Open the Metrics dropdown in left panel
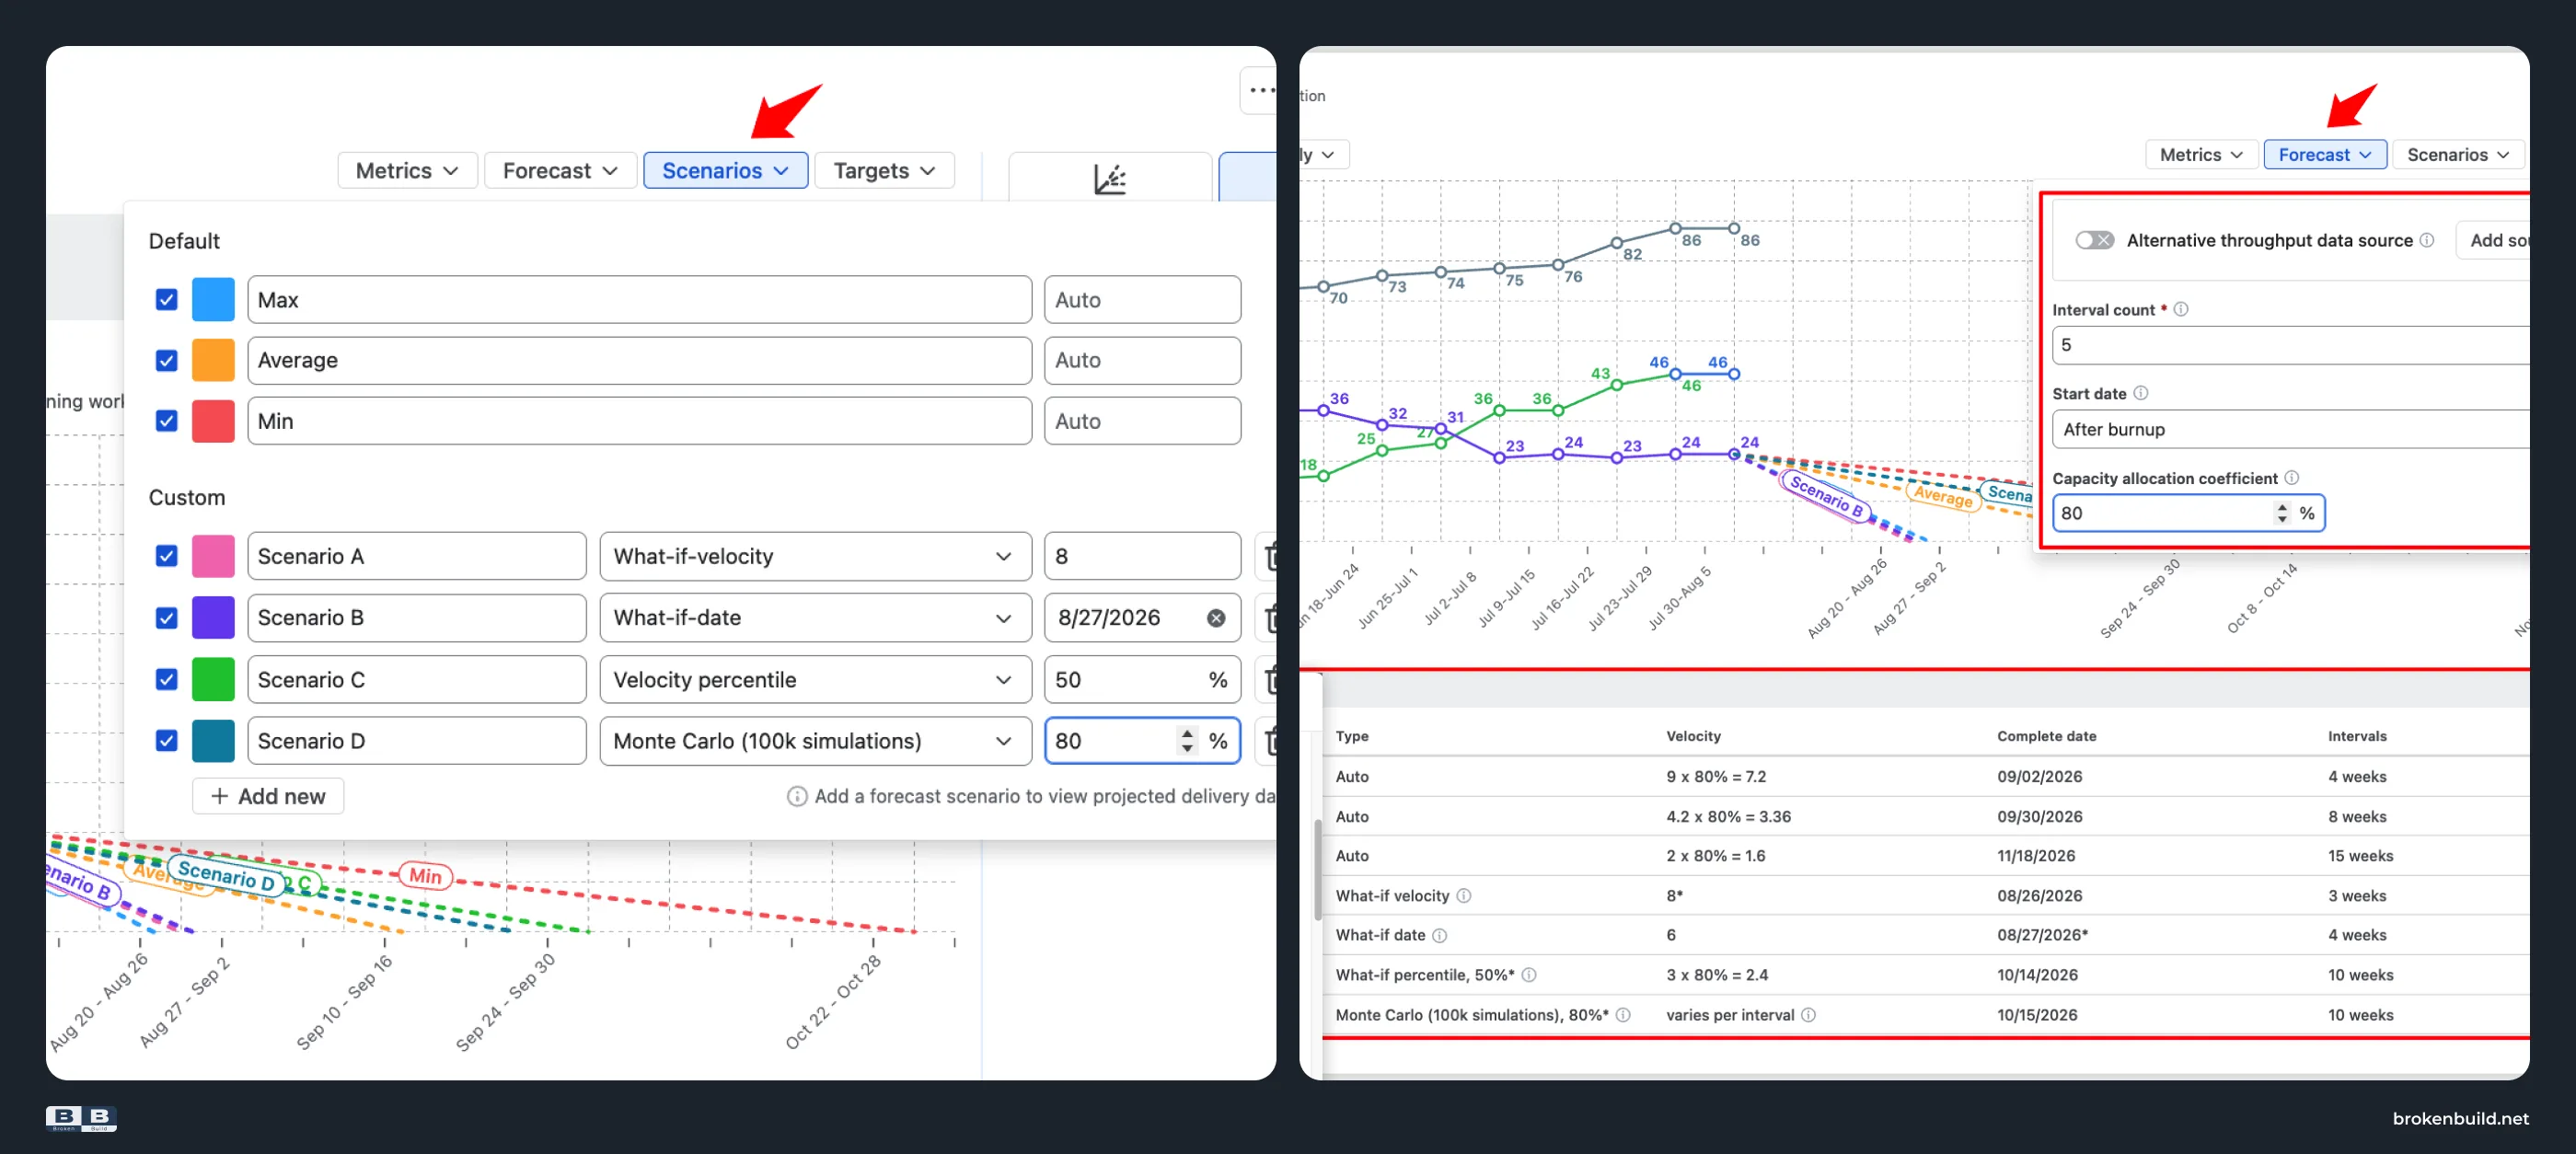Viewport: 2576px width, 1154px height. click(x=407, y=171)
